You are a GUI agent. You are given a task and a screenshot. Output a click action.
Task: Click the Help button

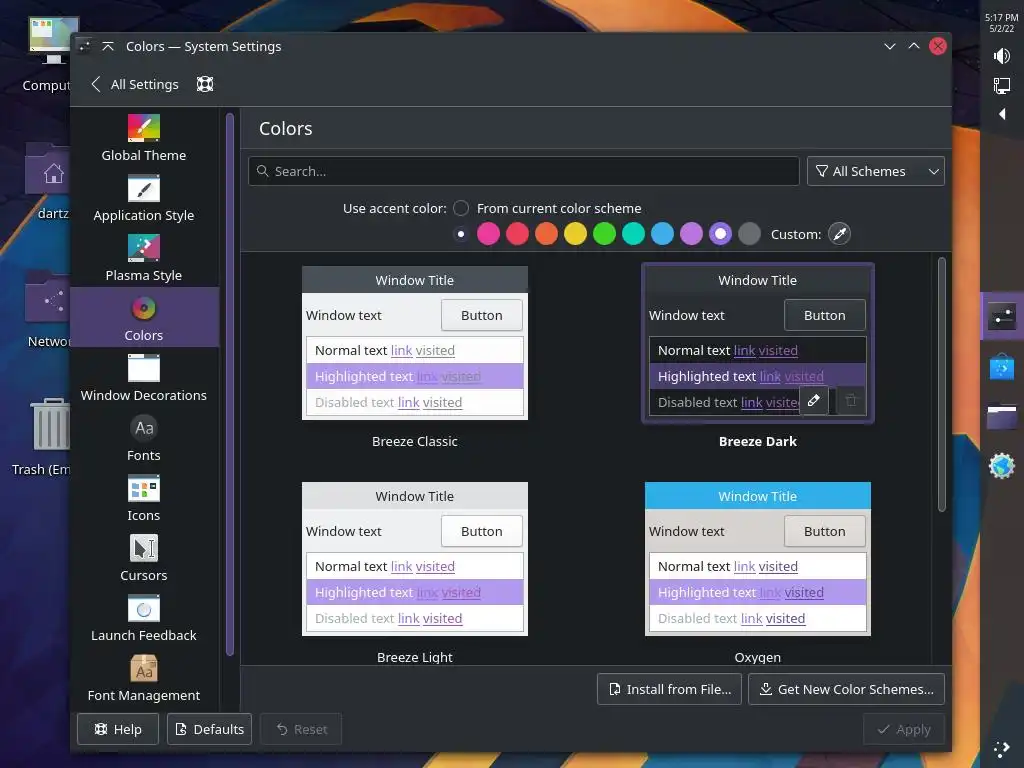click(x=118, y=729)
